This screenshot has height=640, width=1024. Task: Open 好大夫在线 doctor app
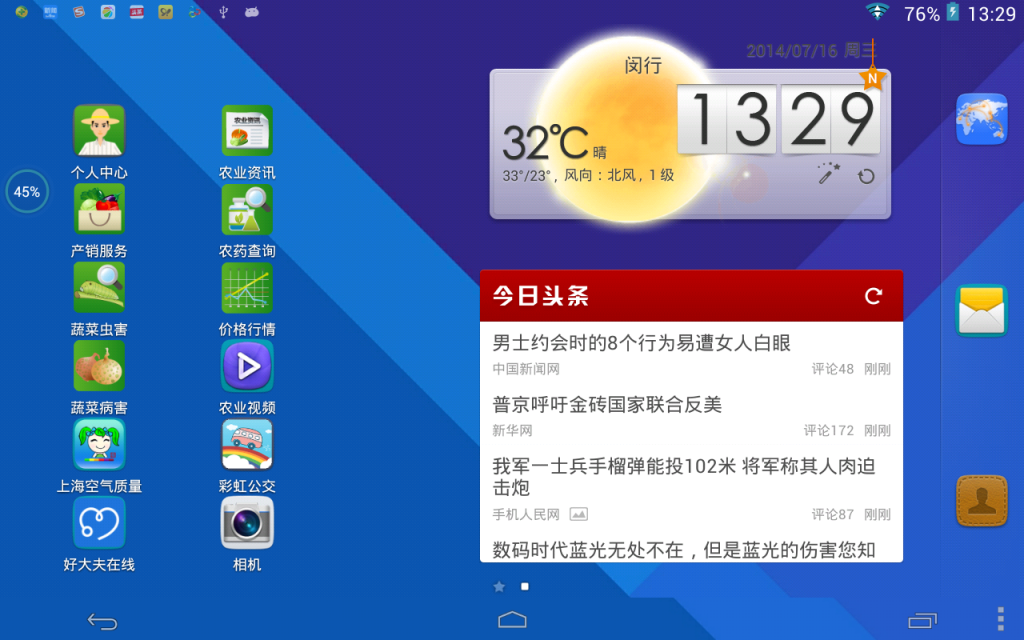point(99,523)
